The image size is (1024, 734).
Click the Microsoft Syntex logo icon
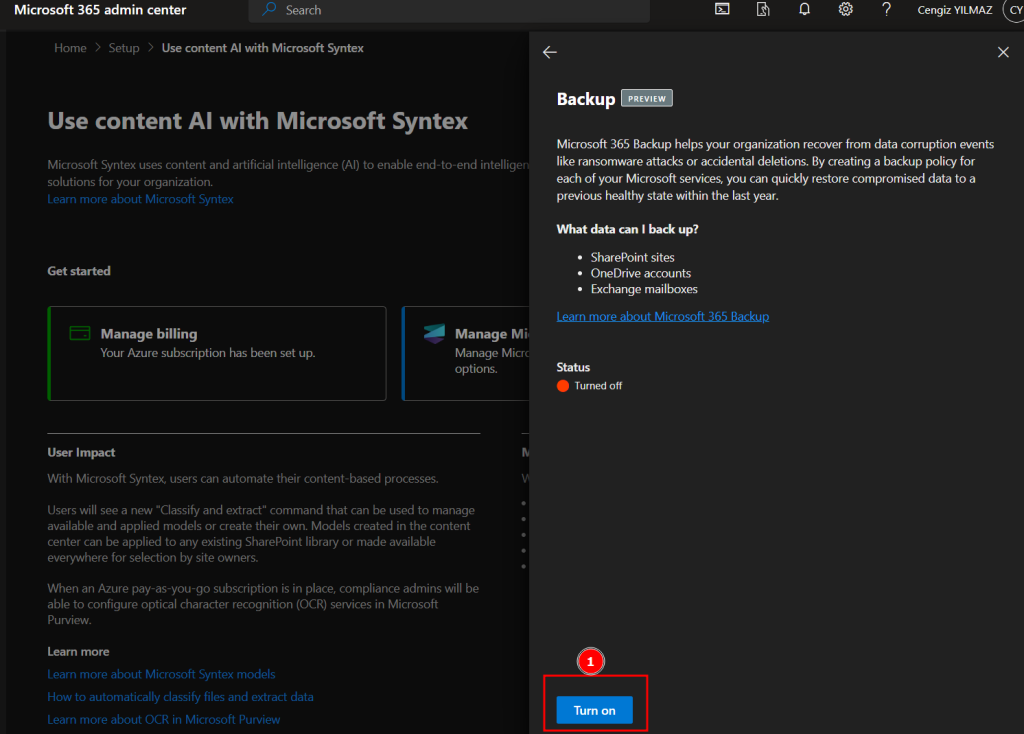(434, 334)
